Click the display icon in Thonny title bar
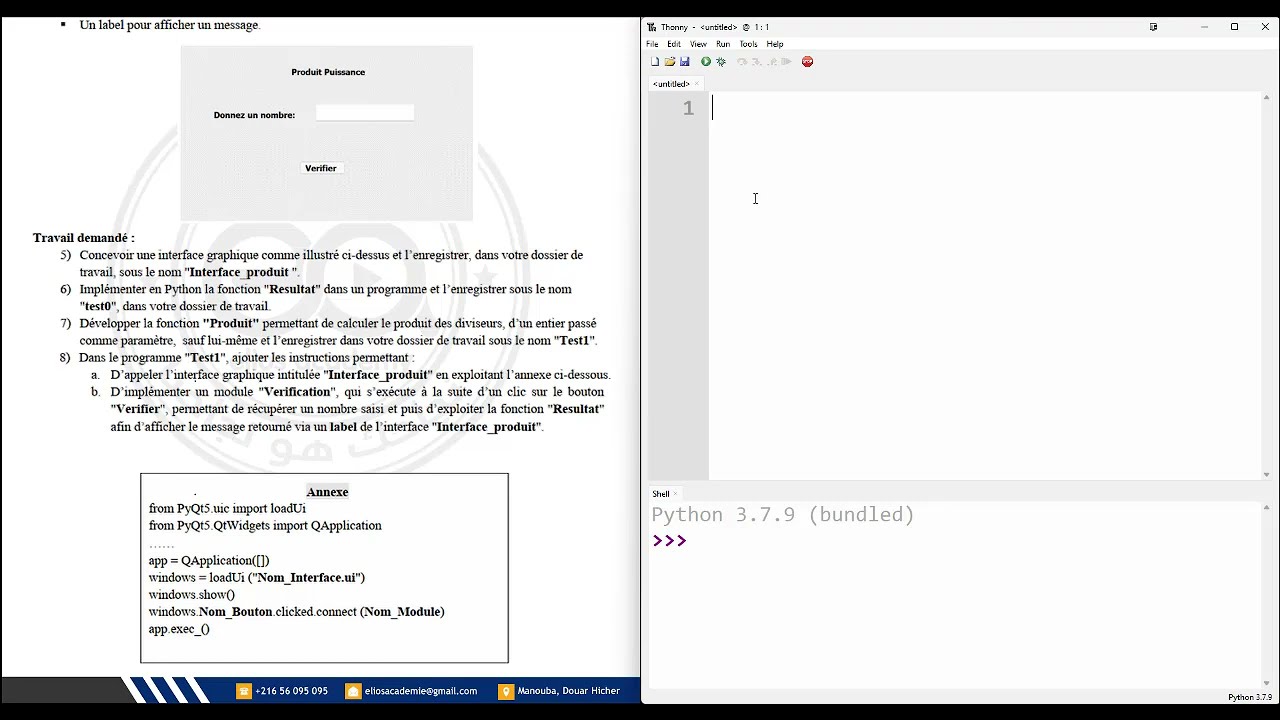1280x720 pixels. coord(1153,27)
